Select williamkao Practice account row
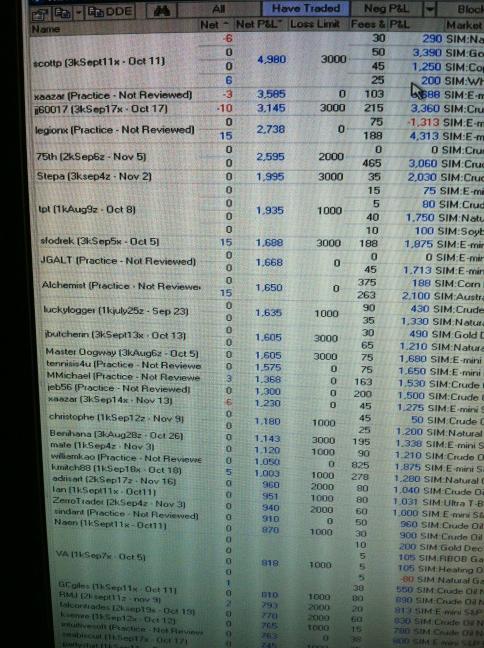The height and width of the screenshot is (648, 484). click(x=126, y=458)
